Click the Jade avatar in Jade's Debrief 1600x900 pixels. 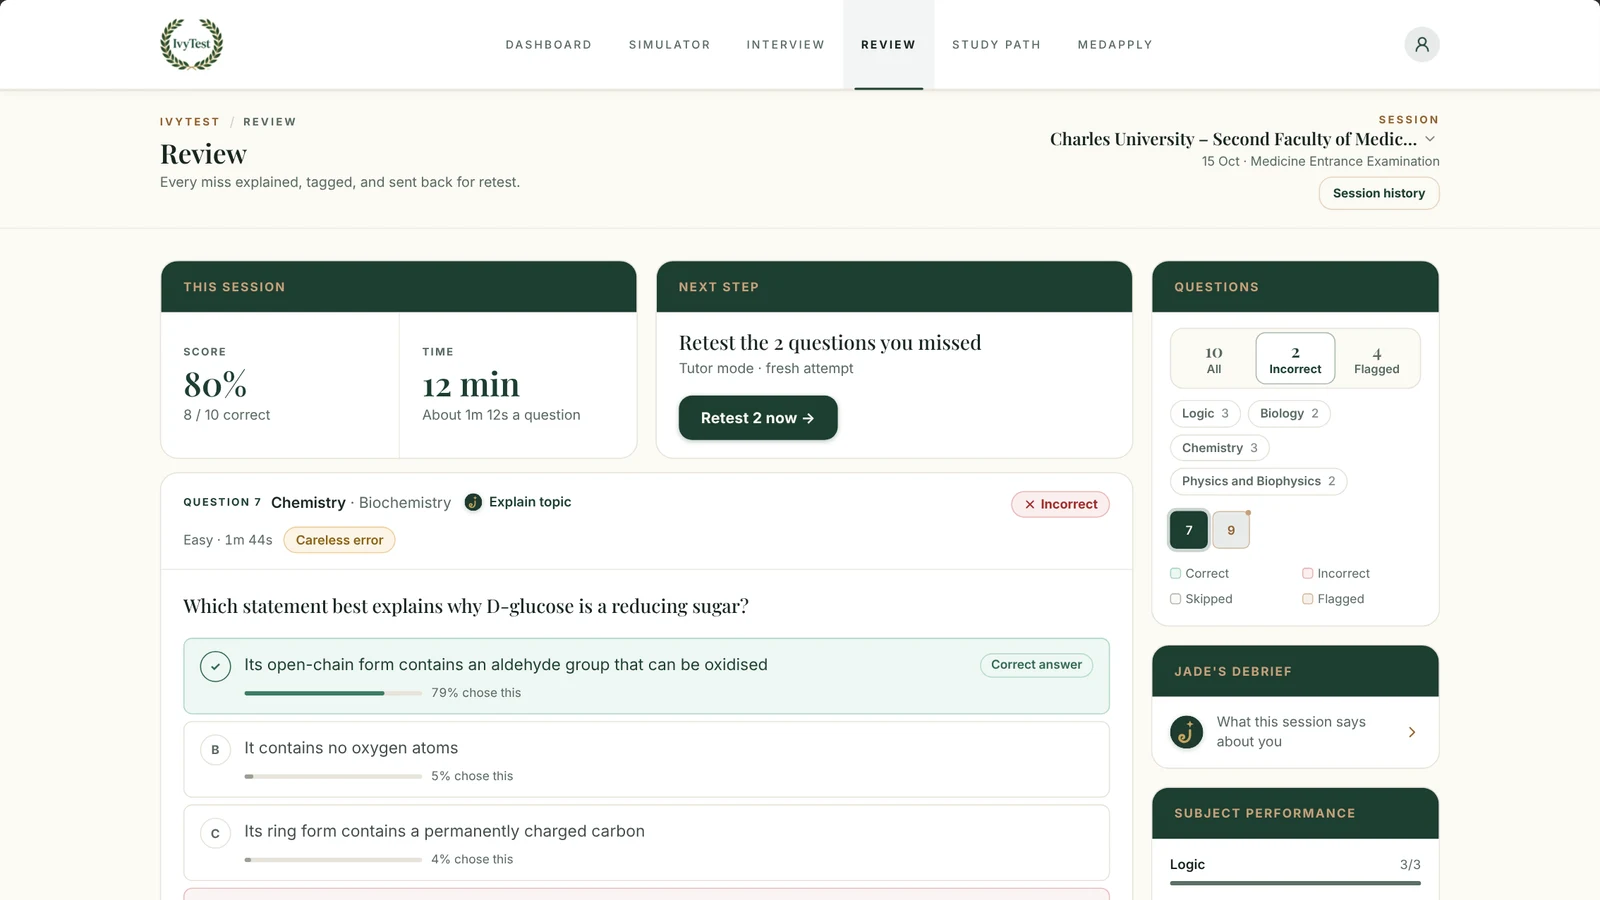[x=1187, y=732]
